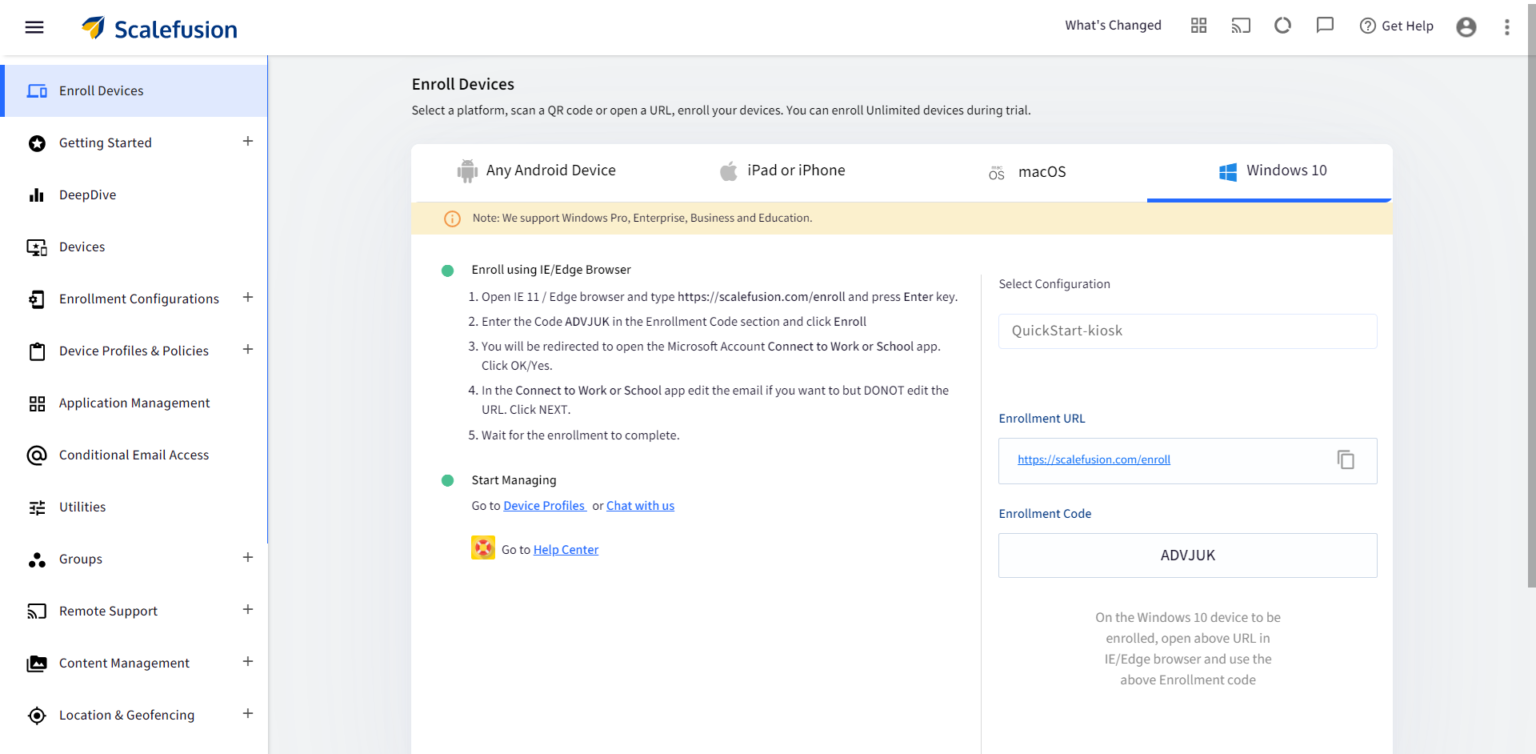Open the navigation hamburger menu
1536x754 pixels.
[33, 27]
